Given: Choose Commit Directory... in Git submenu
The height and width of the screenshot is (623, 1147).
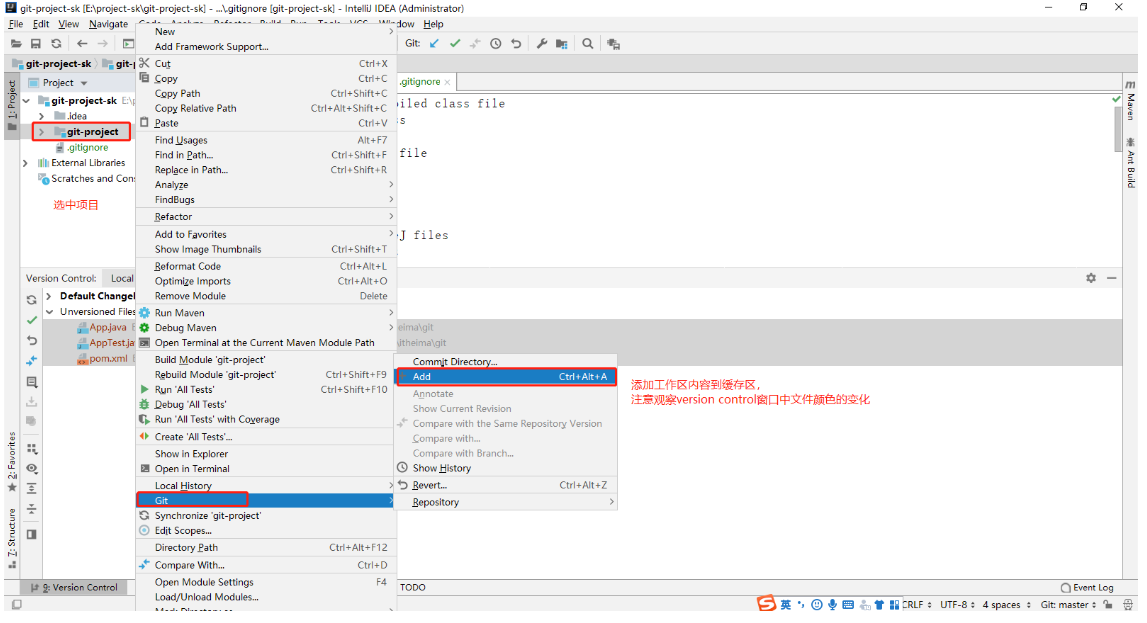Looking at the screenshot, I should (506, 362).
